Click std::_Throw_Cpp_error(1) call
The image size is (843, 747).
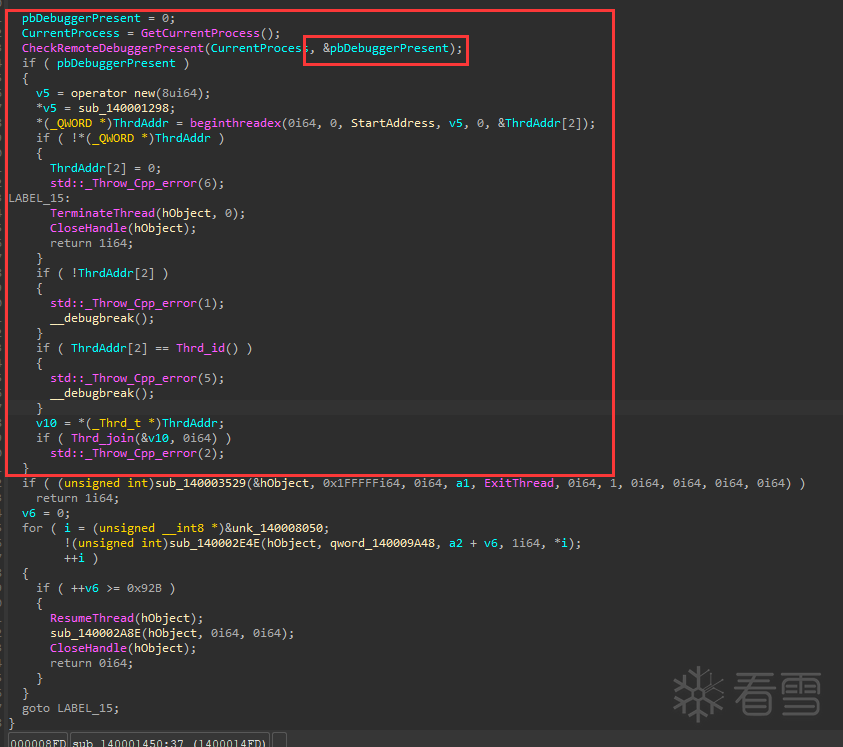point(137,303)
